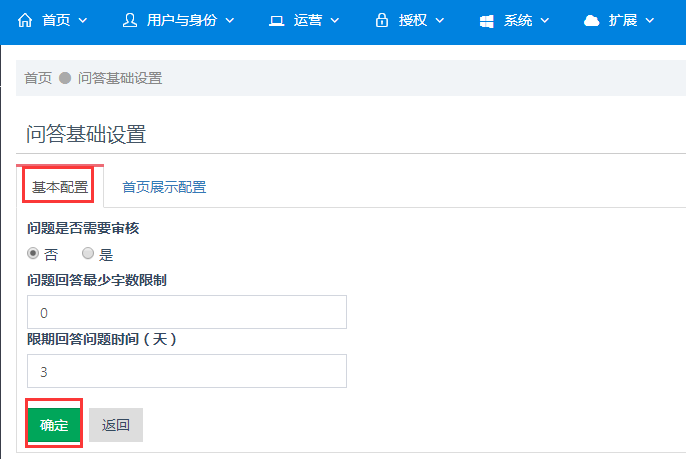Click the windows-grid icon beside 系统
The height and width of the screenshot is (459, 686).
(486, 21)
